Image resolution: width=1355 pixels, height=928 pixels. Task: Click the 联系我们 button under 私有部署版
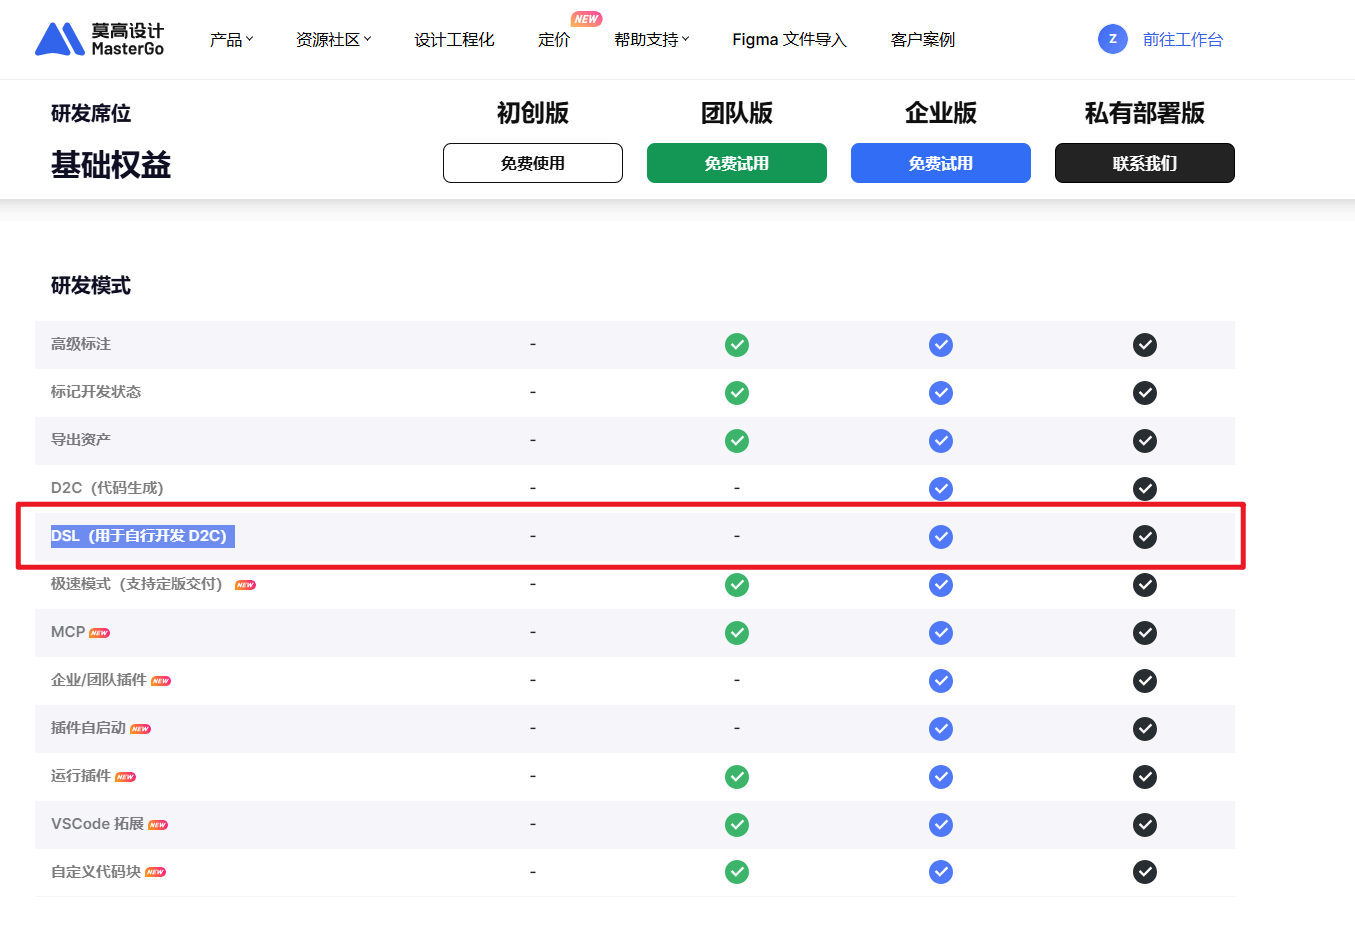(x=1144, y=162)
